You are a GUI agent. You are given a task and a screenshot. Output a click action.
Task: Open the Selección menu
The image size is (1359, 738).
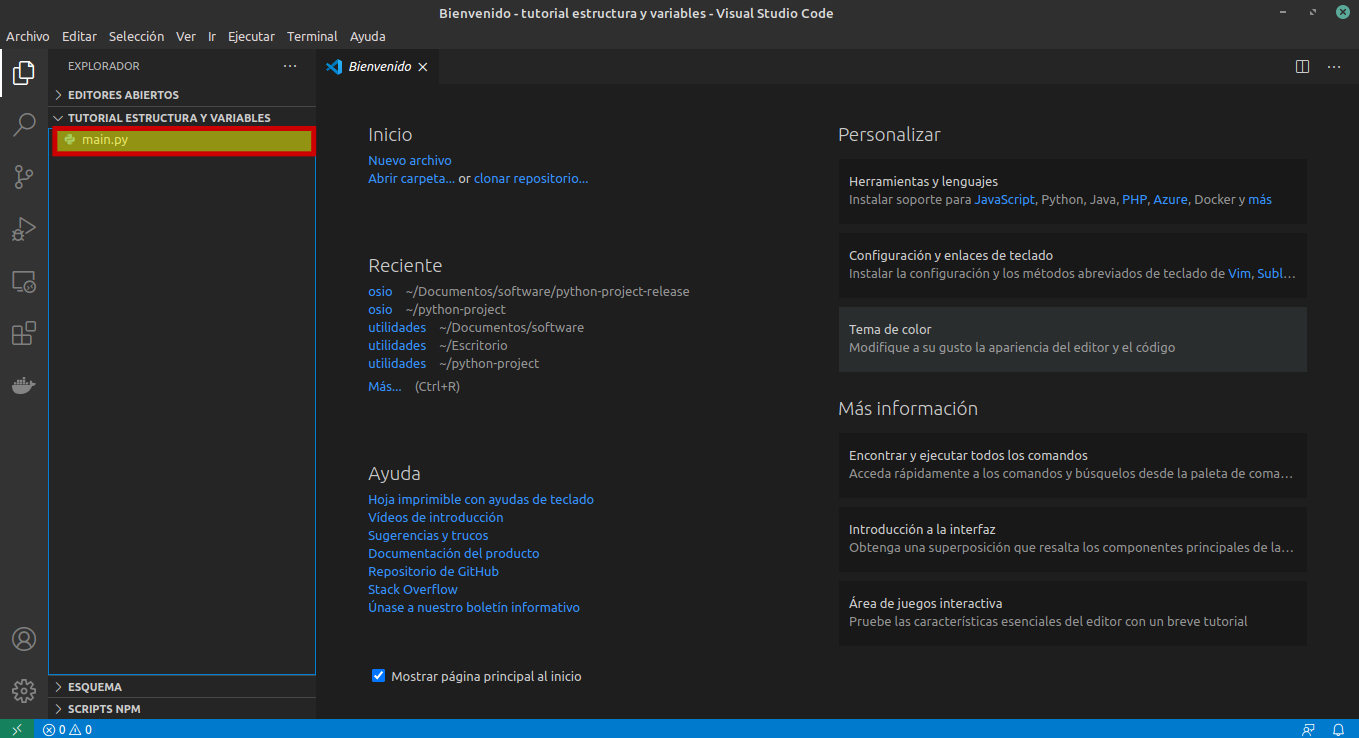click(136, 36)
